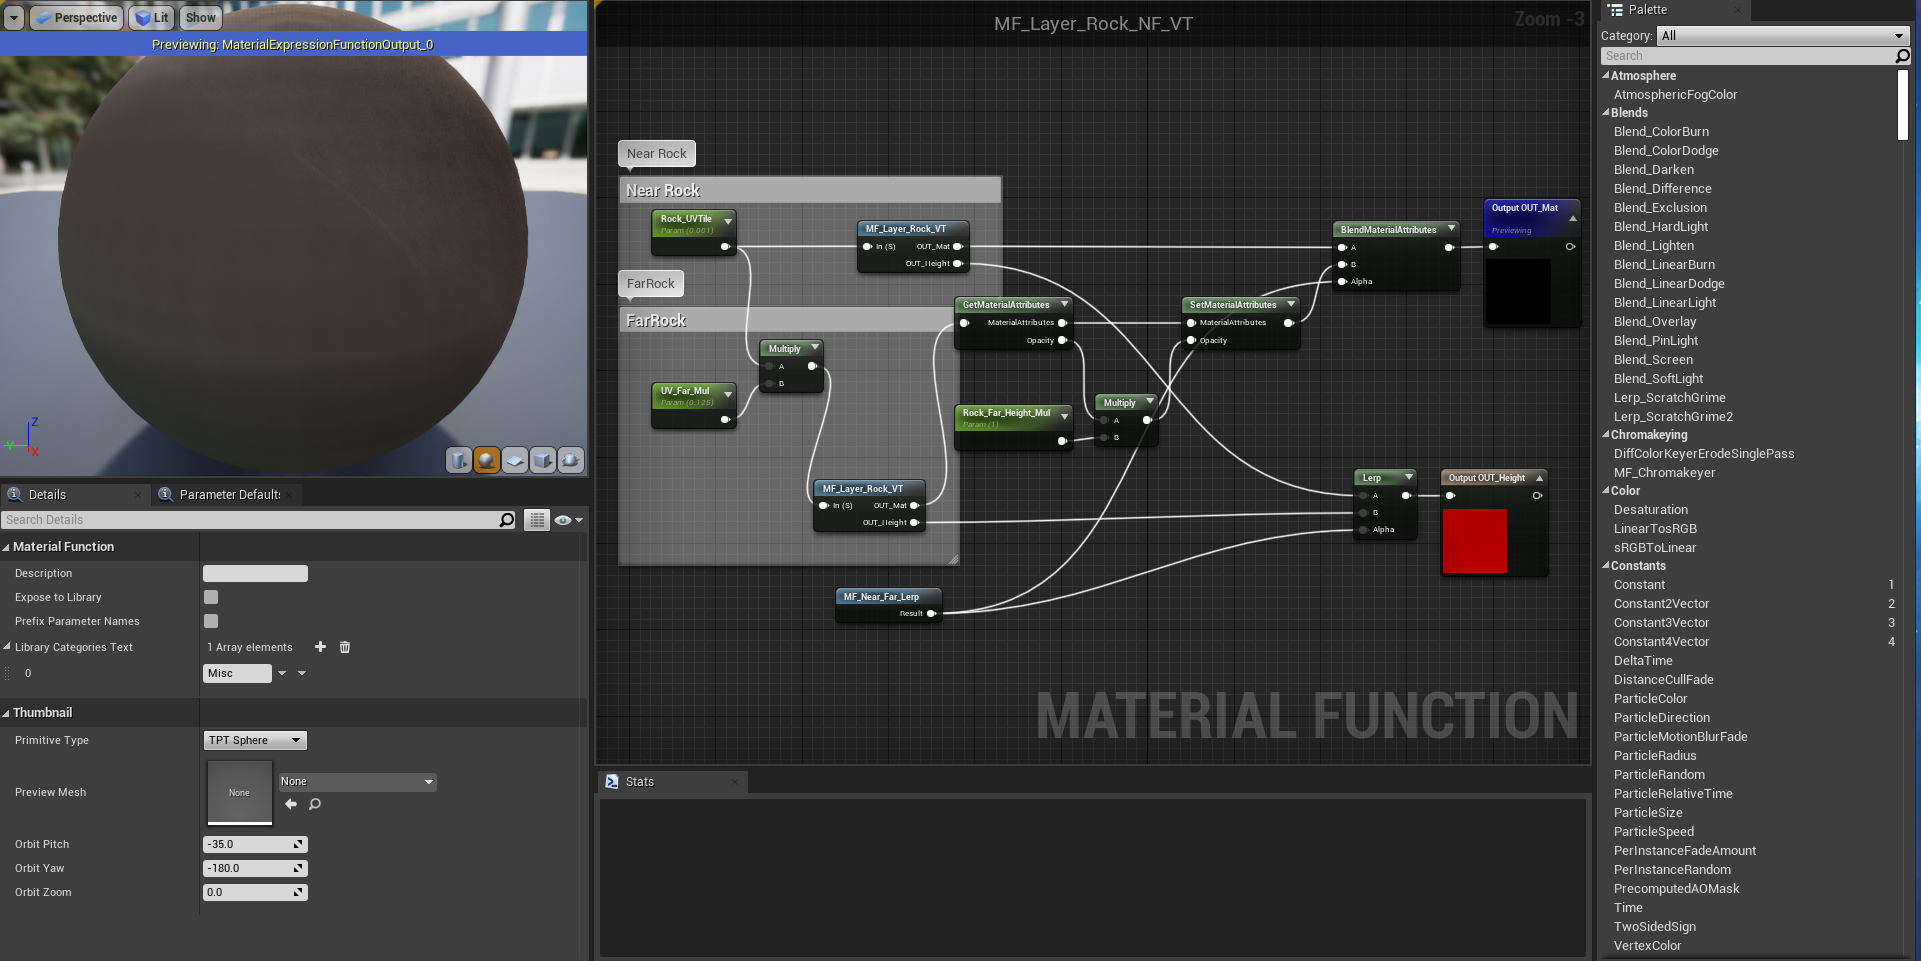This screenshot has height=961, width=1921.
Task: Delete all Library Categories array elements
Action: [x=345, y=647]
